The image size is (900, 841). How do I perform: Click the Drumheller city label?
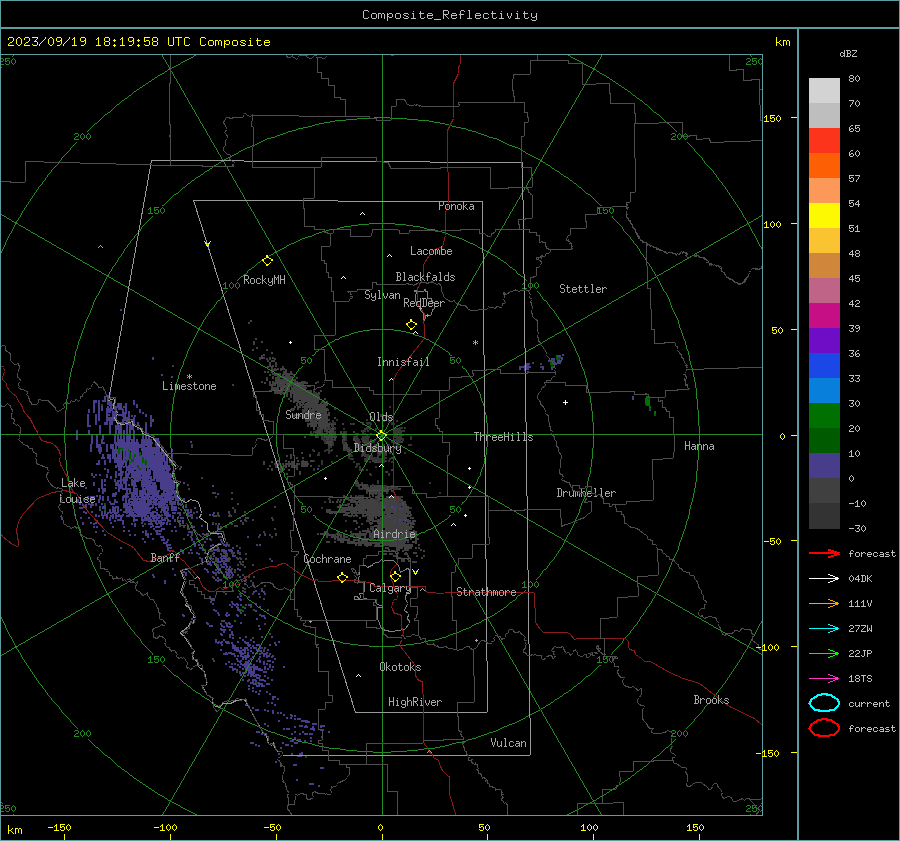click(586, 493)
